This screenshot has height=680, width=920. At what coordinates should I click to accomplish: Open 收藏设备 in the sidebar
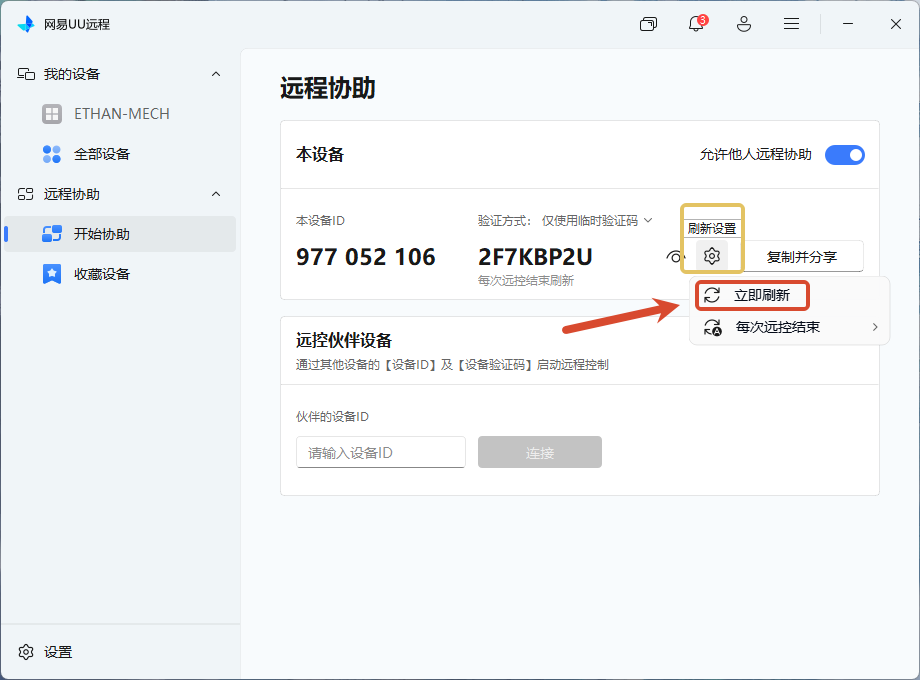(x=120, y=274)
